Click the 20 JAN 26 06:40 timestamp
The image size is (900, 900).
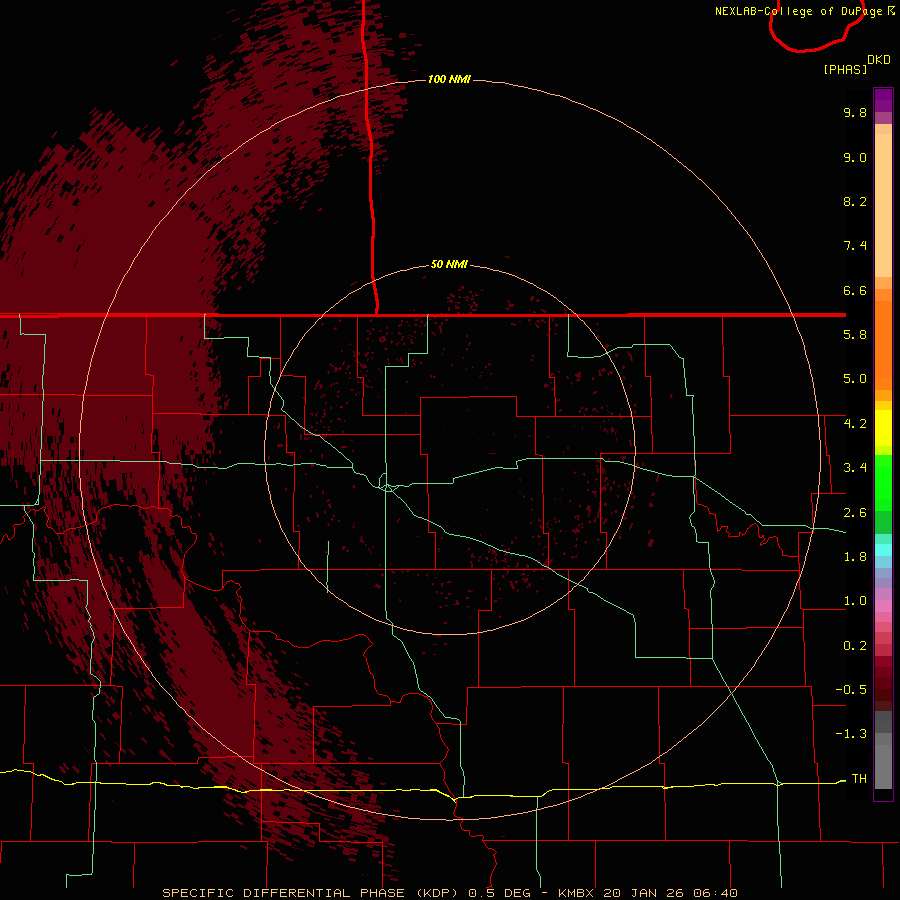670,893
